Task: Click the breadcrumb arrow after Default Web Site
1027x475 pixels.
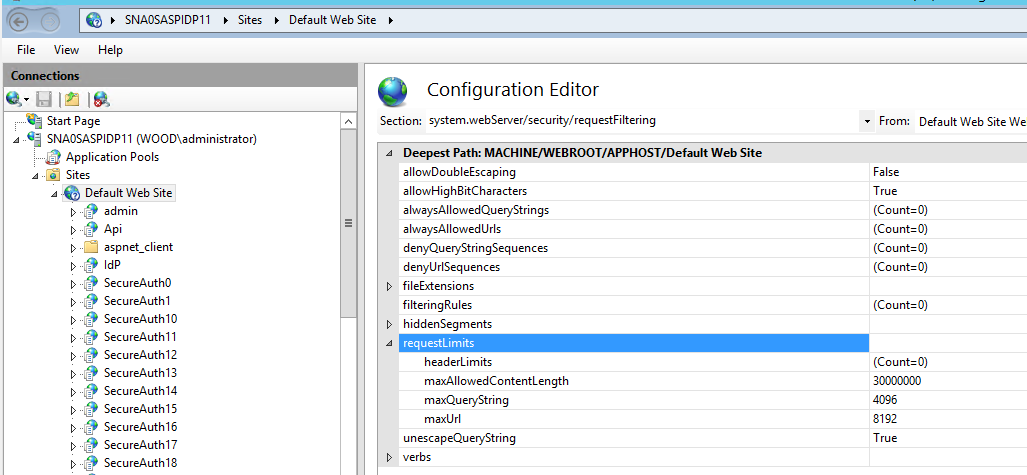Action: point(391,20)
